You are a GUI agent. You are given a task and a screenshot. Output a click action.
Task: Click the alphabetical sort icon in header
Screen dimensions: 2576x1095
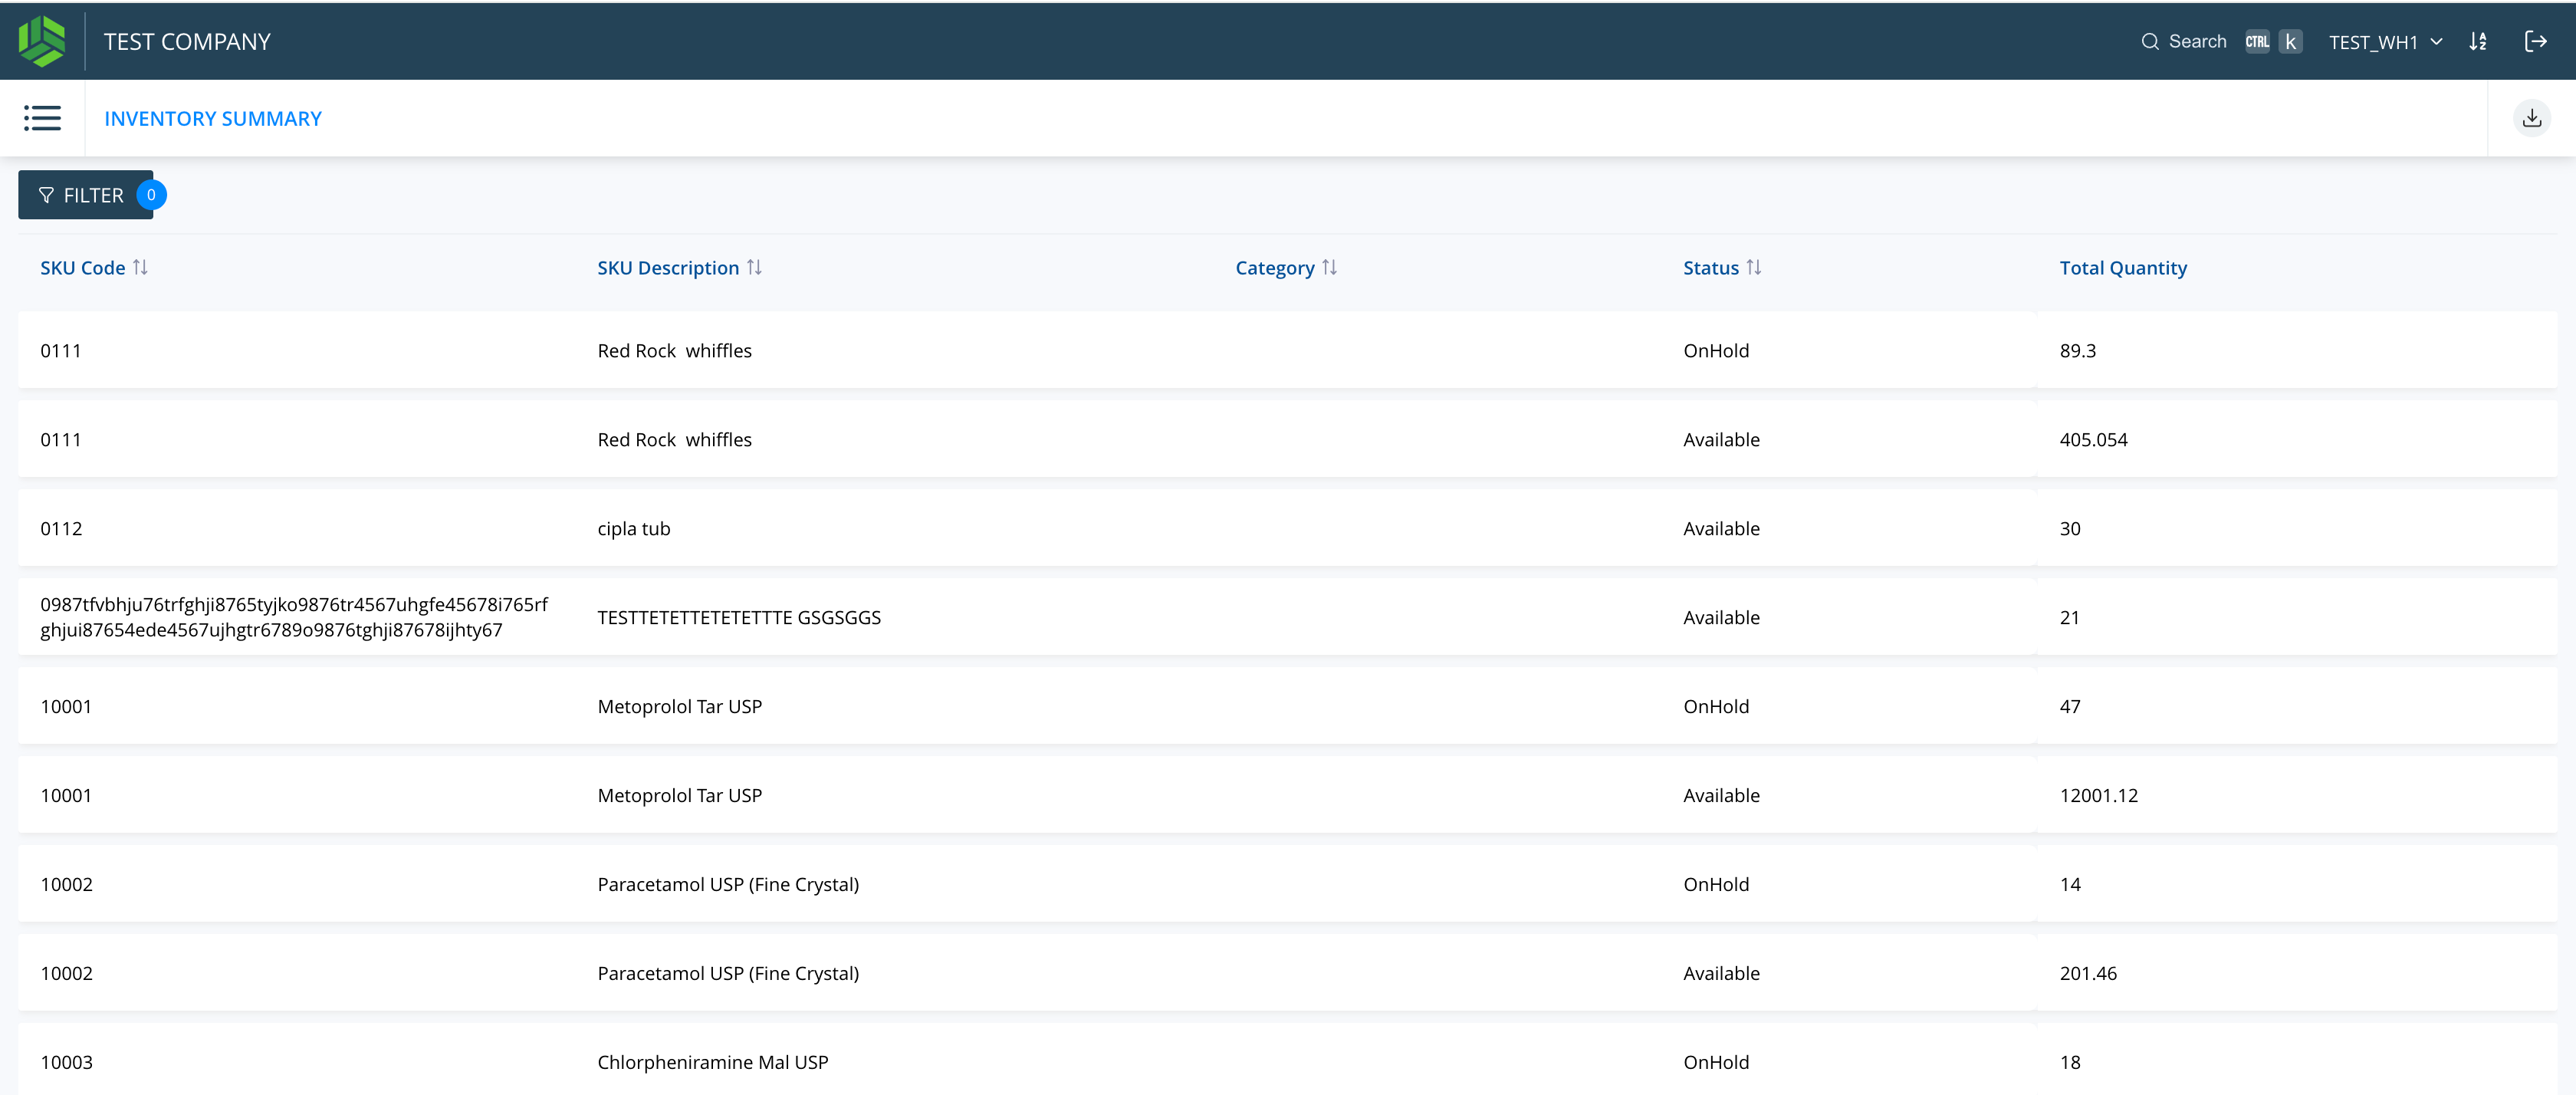coord(2478,41)
